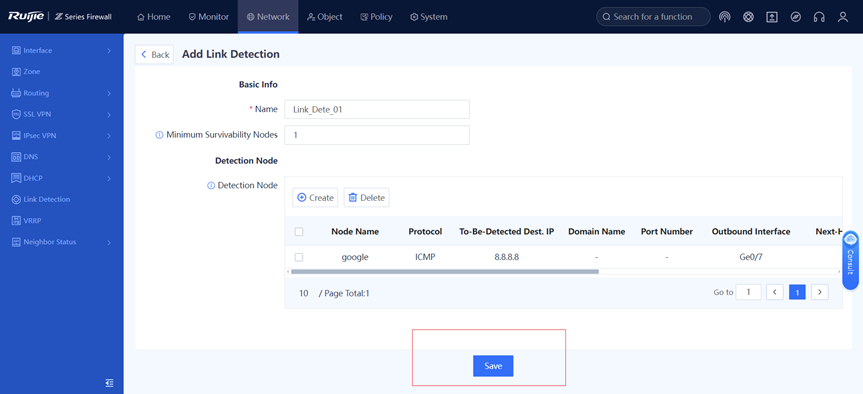Click the Zone sidebar icon
The width and height of the screenshot is (863, 394).
click(x=16, y=72)
